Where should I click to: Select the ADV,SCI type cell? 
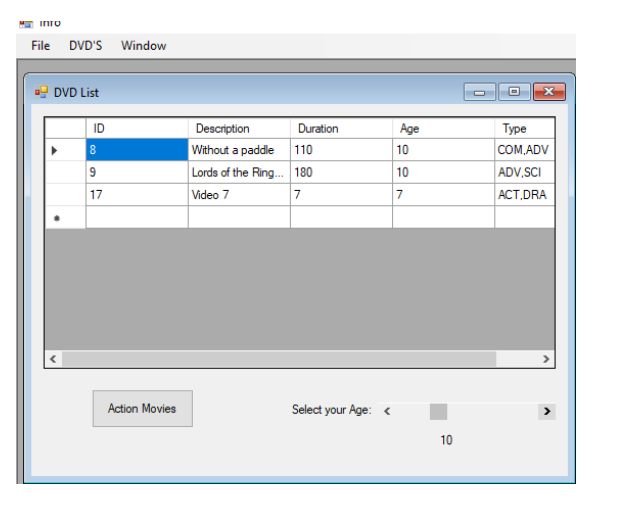pos(525,172)
